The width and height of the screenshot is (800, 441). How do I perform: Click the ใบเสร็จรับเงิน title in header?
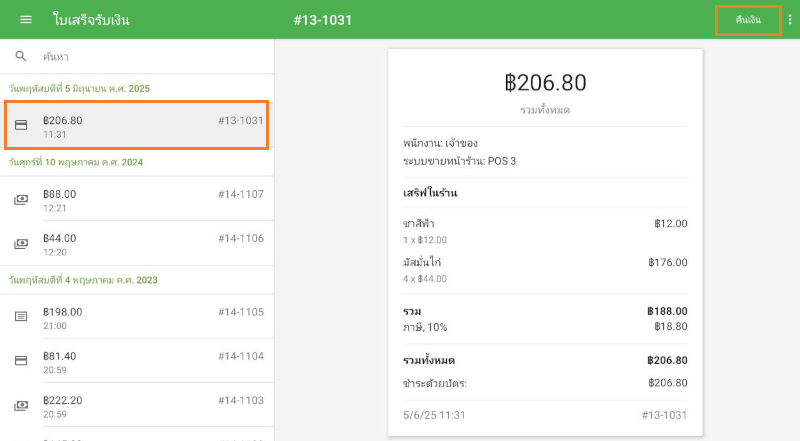(x=91, y=20)
